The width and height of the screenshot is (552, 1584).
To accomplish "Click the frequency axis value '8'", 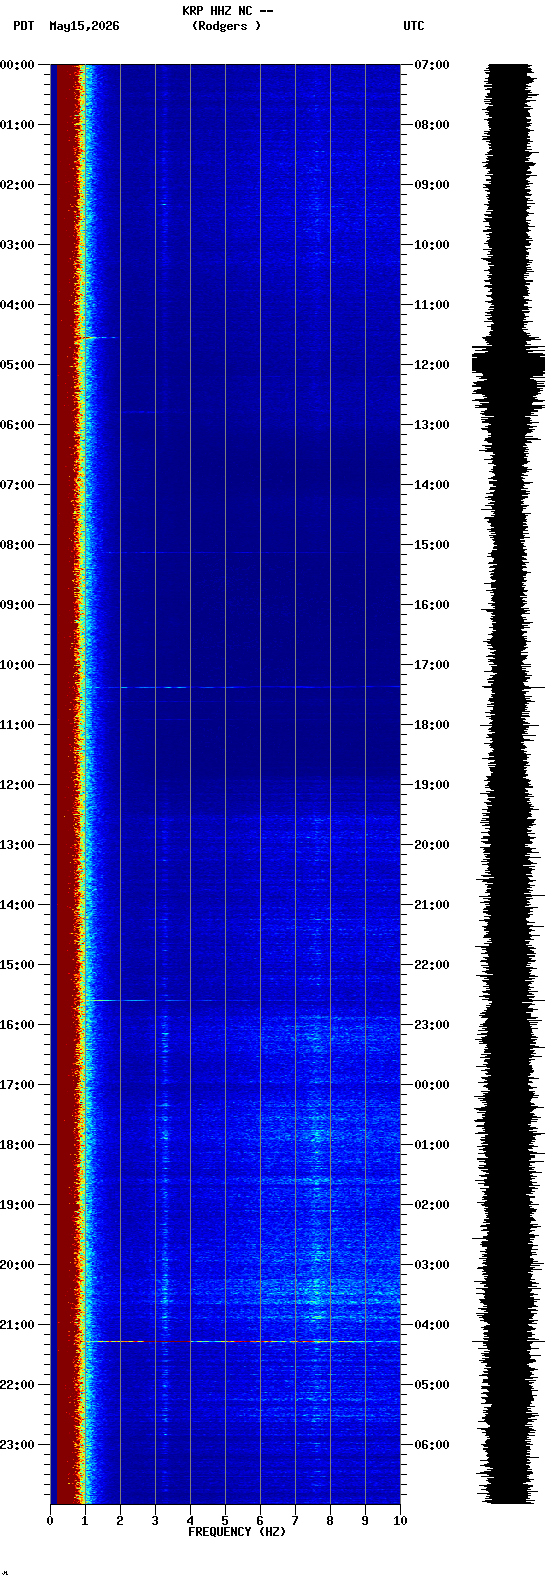I will tap(330, 1521).
